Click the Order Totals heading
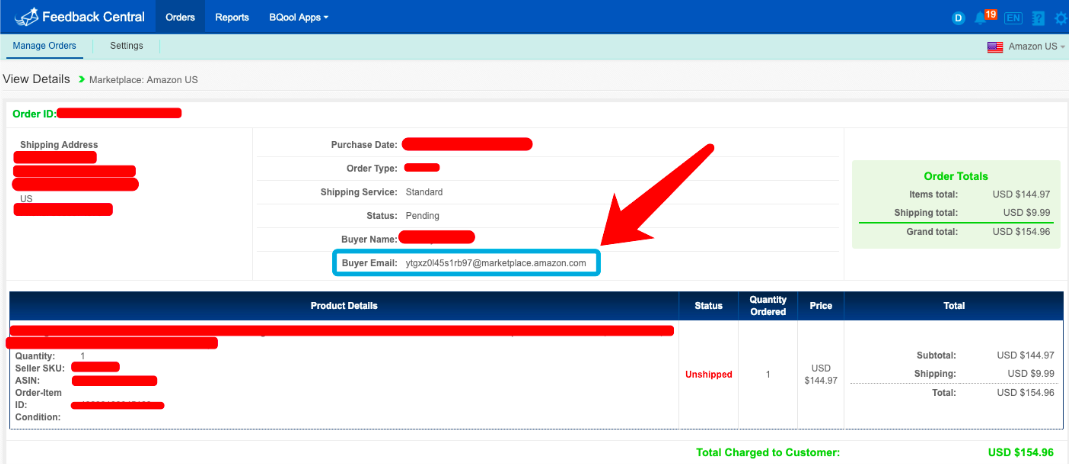Image resolution: width=1069 pixels, height=464 pixels. tap(956, 176)
